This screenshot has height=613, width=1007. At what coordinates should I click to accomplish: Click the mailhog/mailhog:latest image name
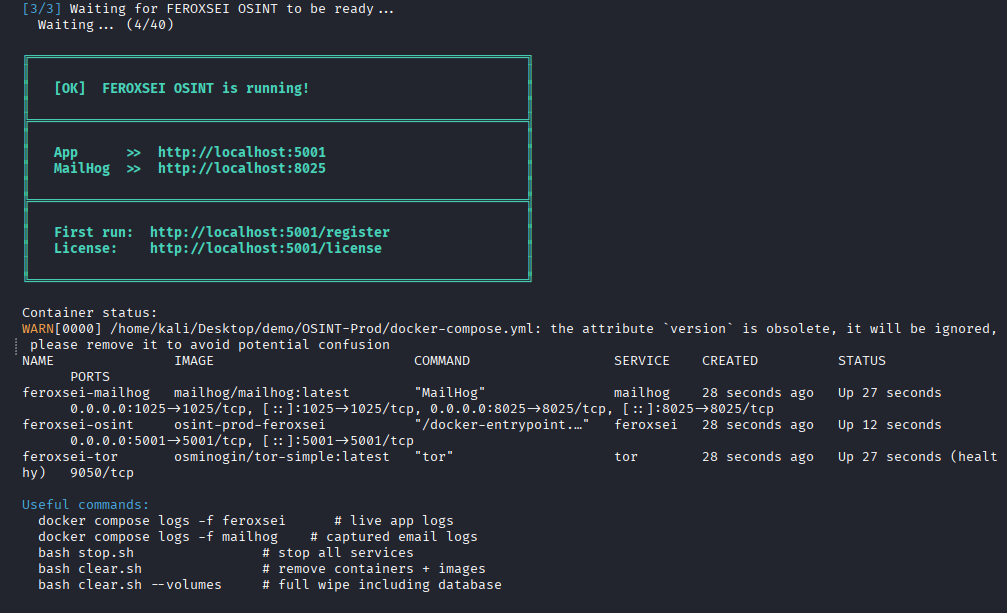tap(261, 393)
